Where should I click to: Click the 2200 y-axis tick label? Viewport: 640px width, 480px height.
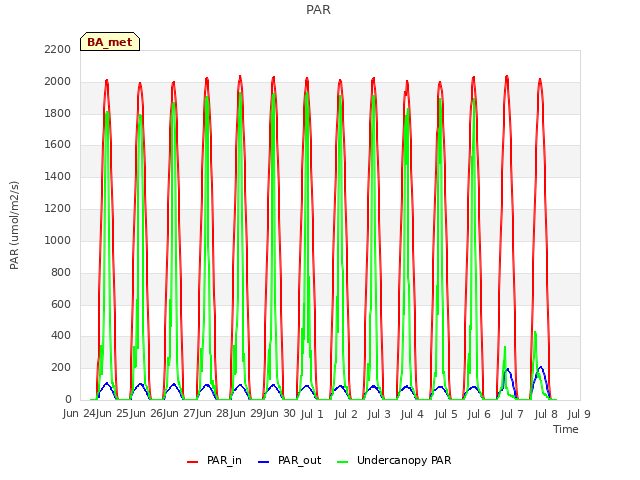(58, 49)
